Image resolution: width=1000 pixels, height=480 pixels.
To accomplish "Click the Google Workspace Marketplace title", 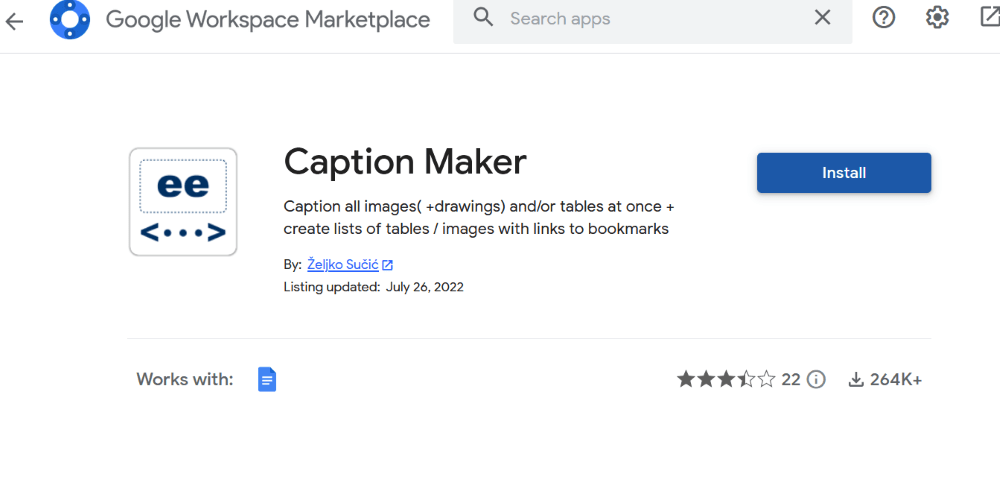I will click(x=268, y=19).
